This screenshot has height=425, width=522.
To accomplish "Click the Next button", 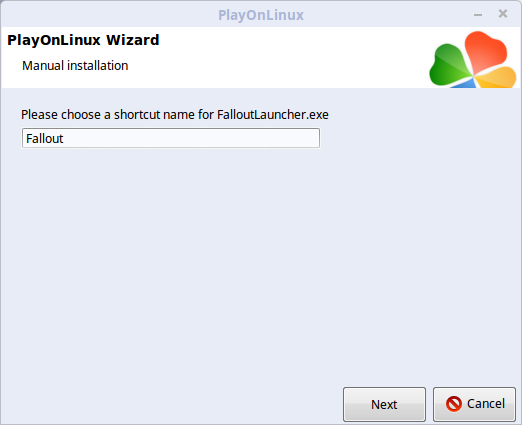I will (x=384, y=404).
